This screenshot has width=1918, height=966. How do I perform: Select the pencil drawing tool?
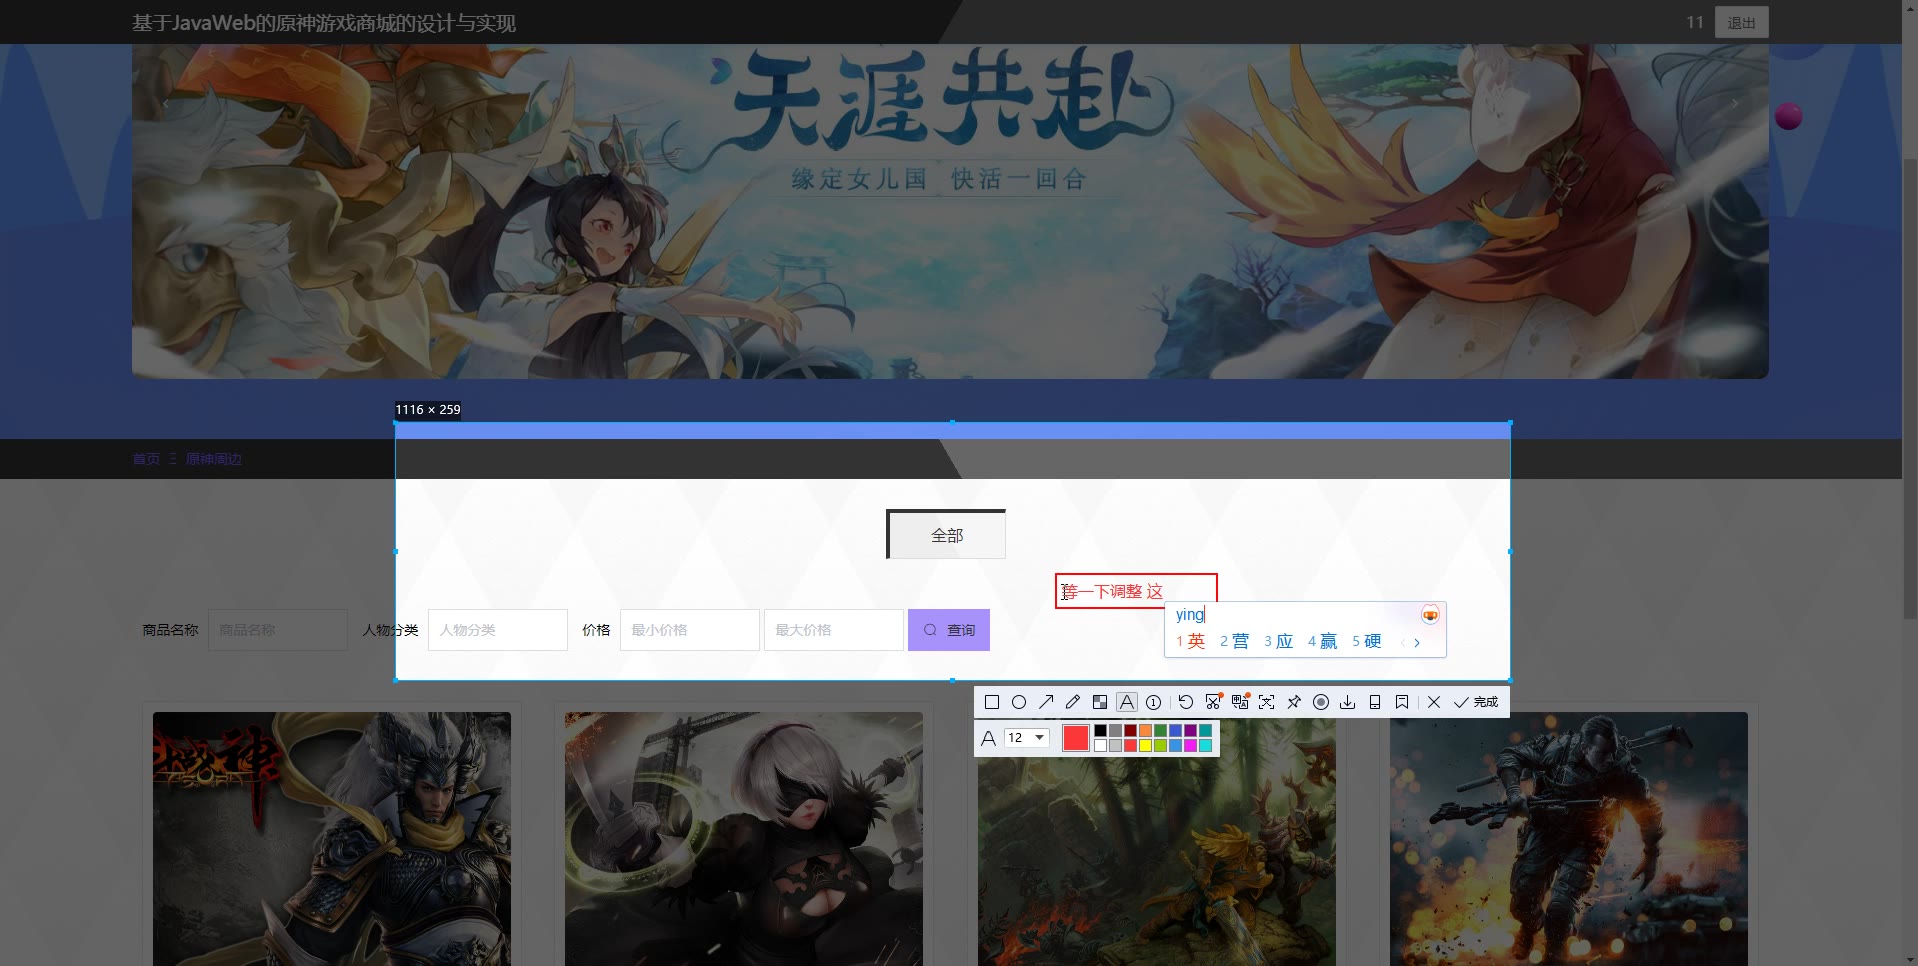tap(1073, 702)
